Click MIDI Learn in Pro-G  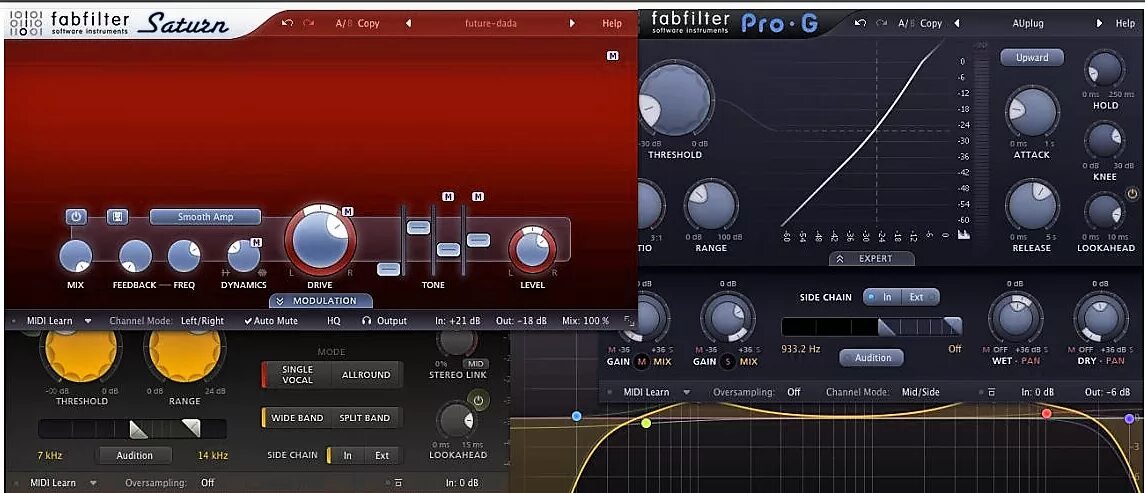[646, 392]
